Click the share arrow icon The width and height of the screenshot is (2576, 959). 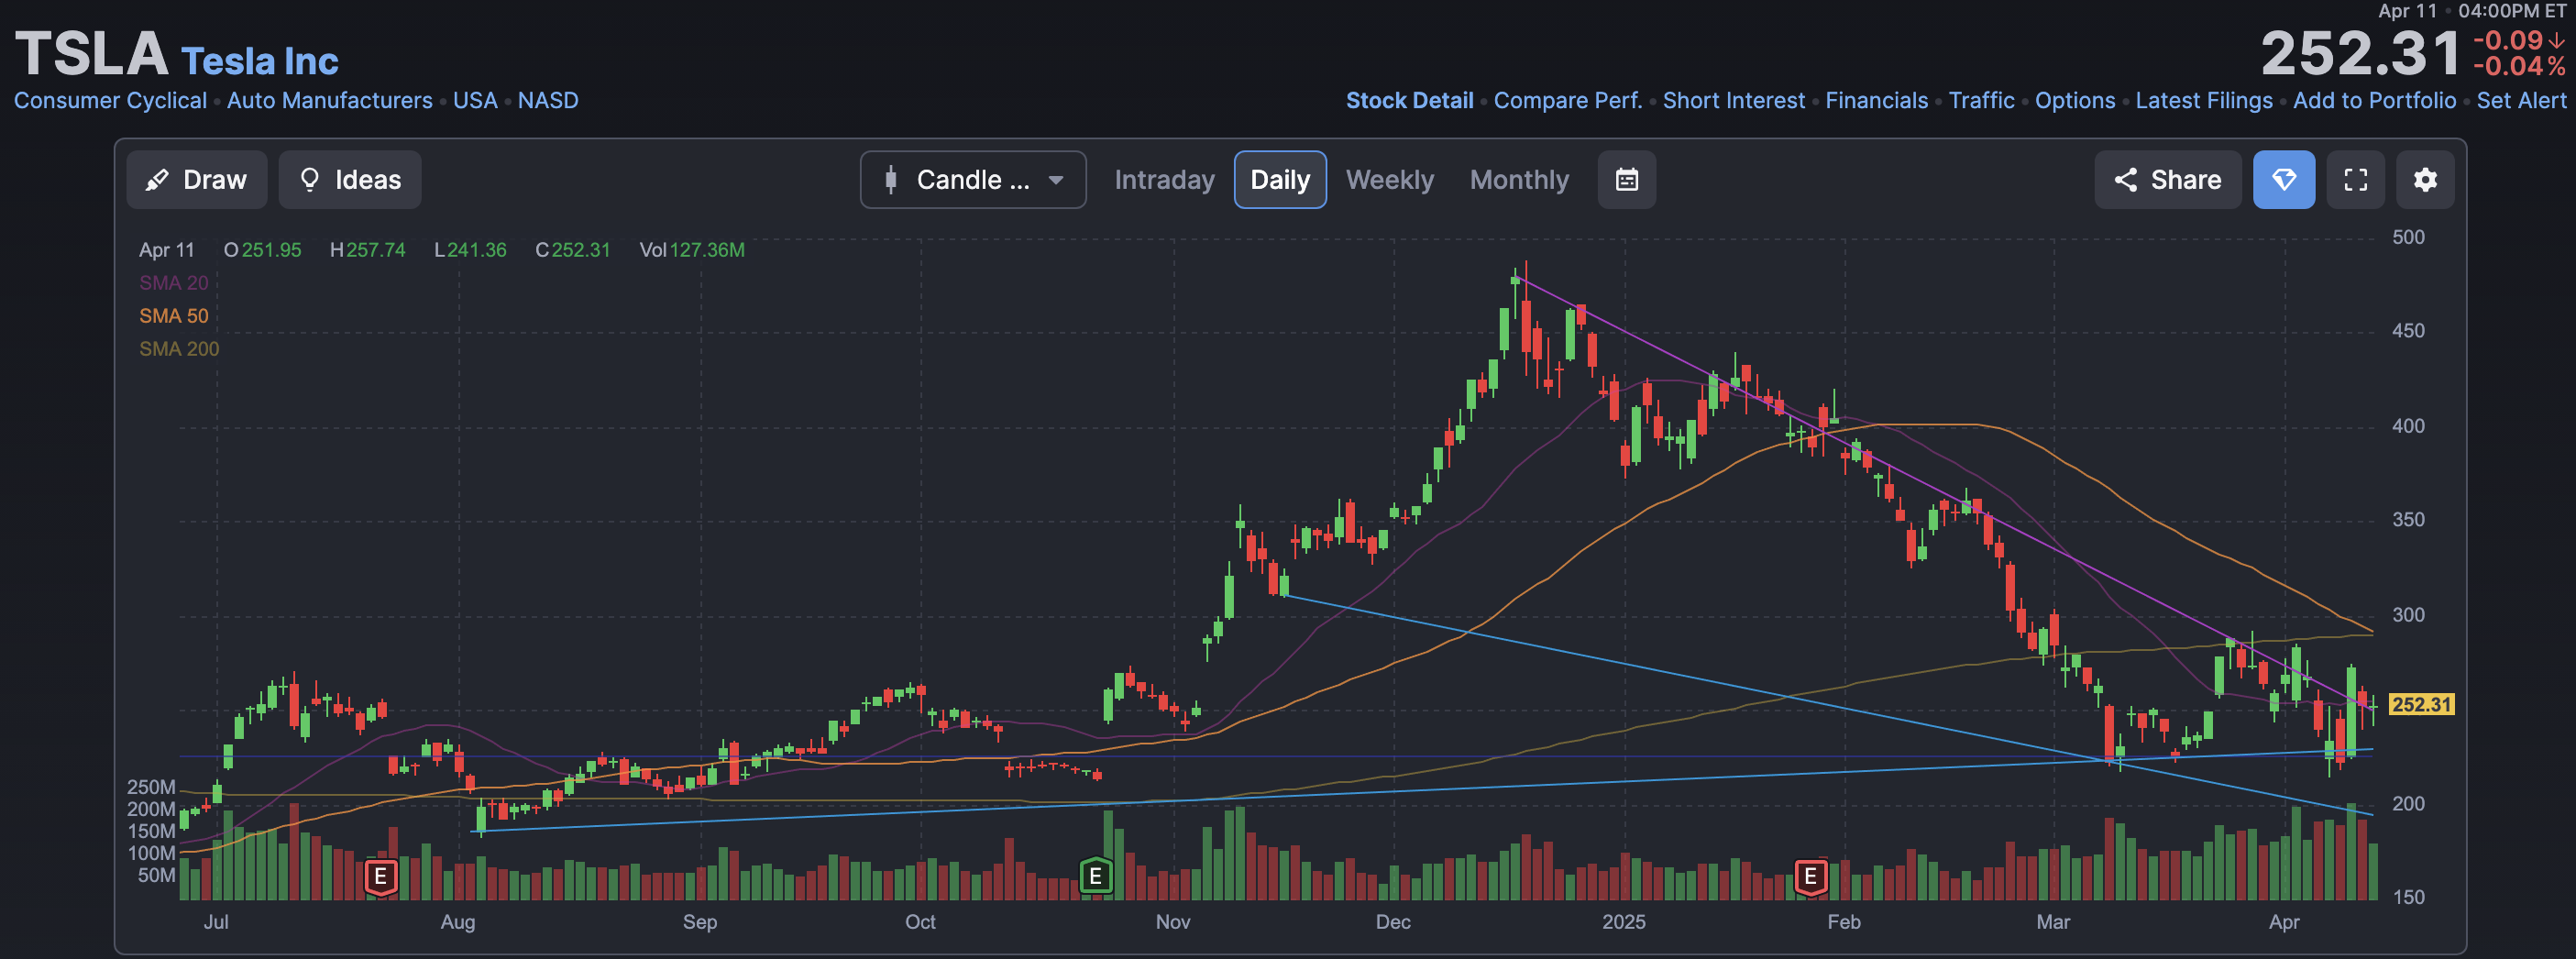2125,180
